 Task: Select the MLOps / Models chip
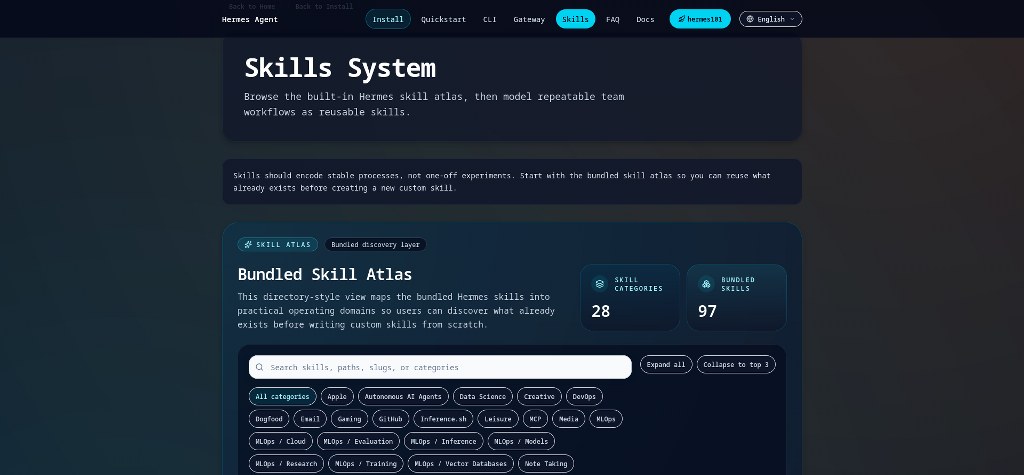coord(521,441)
